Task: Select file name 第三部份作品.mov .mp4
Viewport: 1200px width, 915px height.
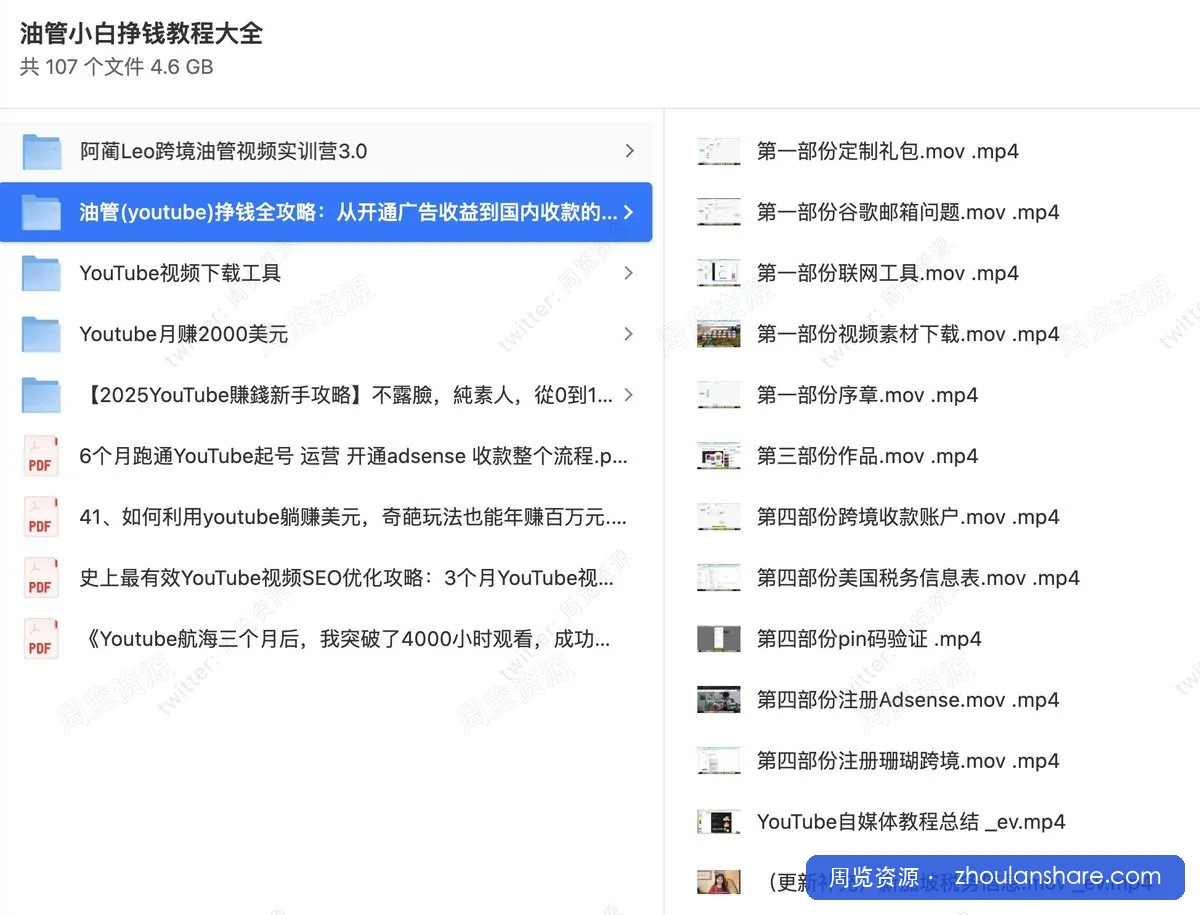Action: [867, 456]
